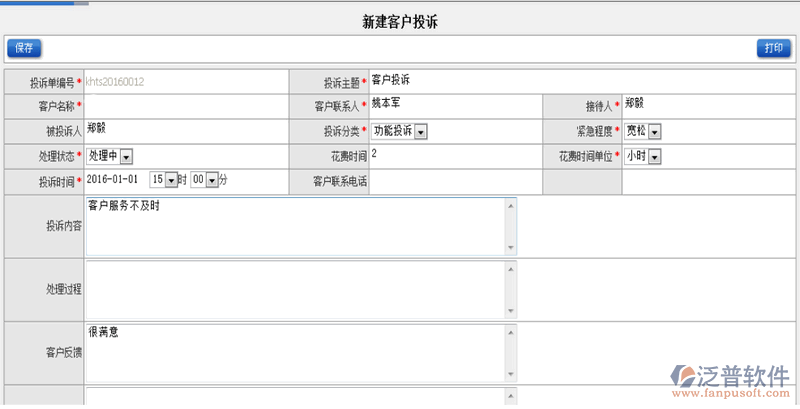Click the empty 处理过程 text area
Viewport: 800px width, 409px height.
coord(301,290)
